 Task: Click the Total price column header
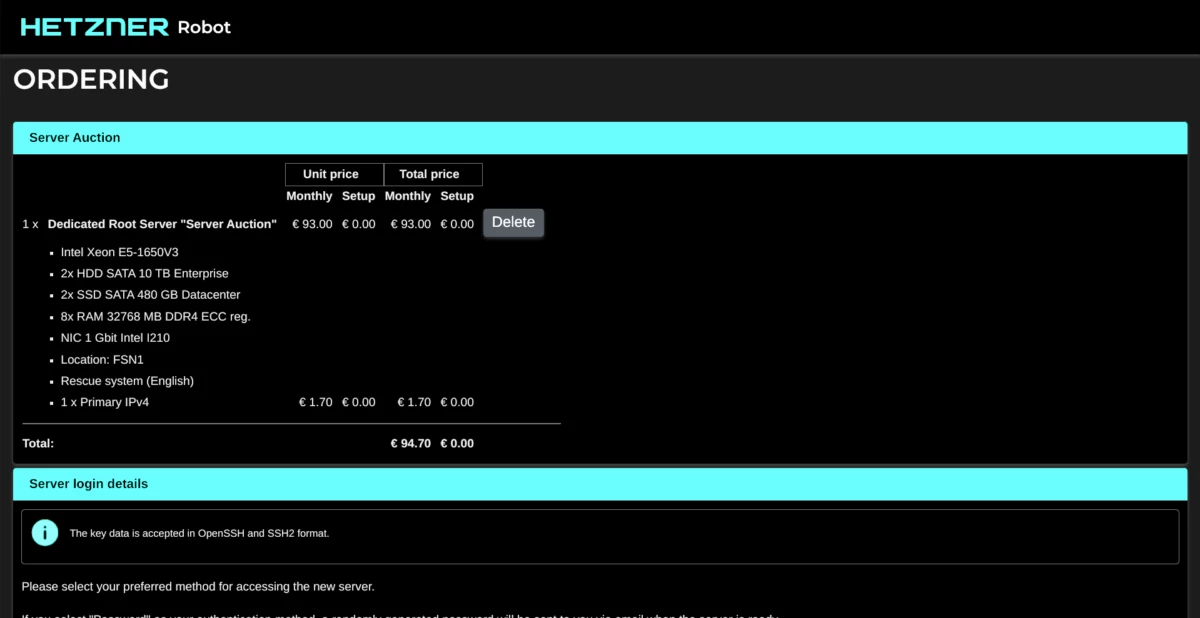429,174
